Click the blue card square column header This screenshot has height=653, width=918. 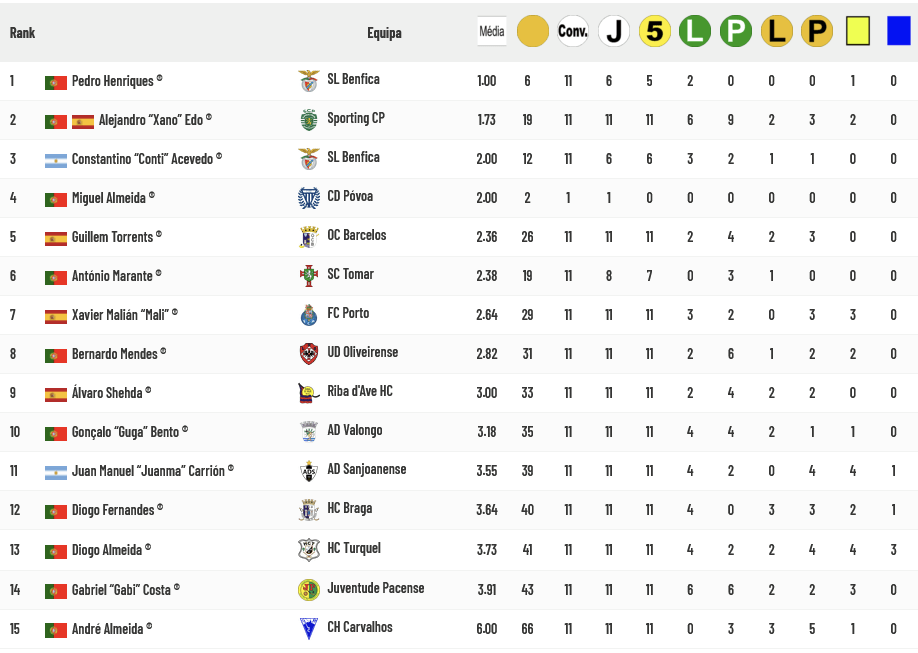898,32
